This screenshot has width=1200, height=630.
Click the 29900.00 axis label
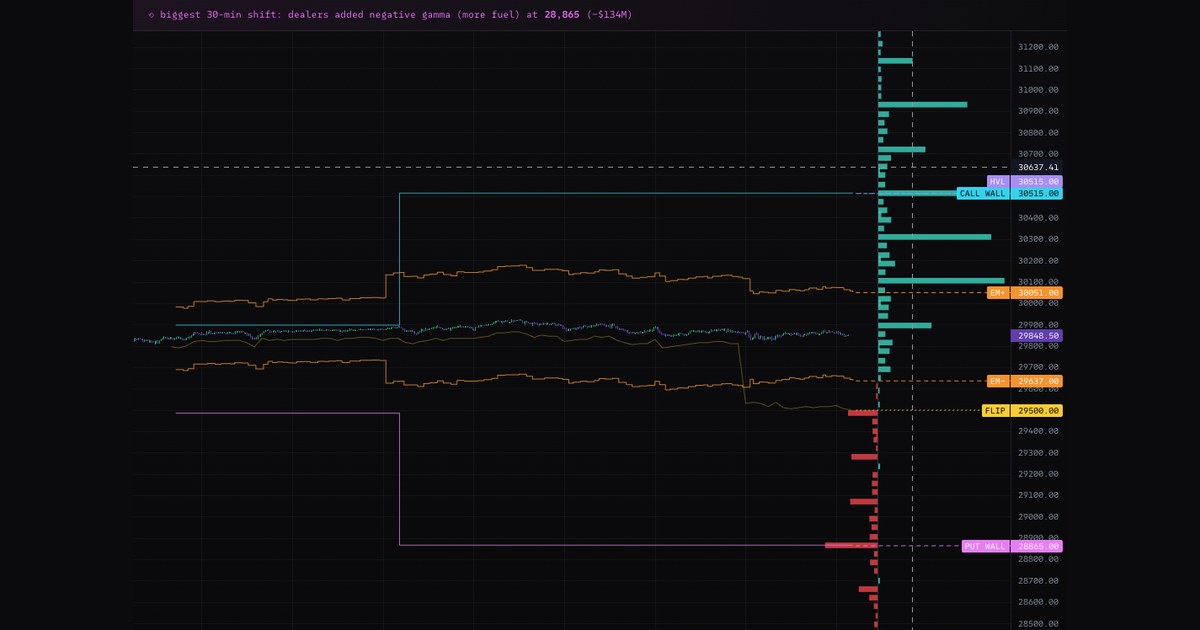pos(1038,325)
